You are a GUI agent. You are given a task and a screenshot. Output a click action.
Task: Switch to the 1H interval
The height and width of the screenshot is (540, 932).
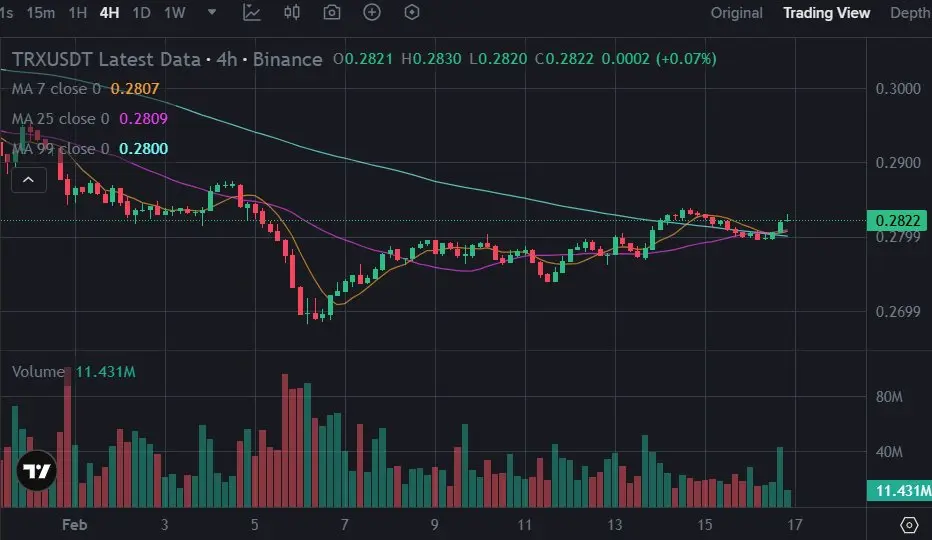pos(78,12)
